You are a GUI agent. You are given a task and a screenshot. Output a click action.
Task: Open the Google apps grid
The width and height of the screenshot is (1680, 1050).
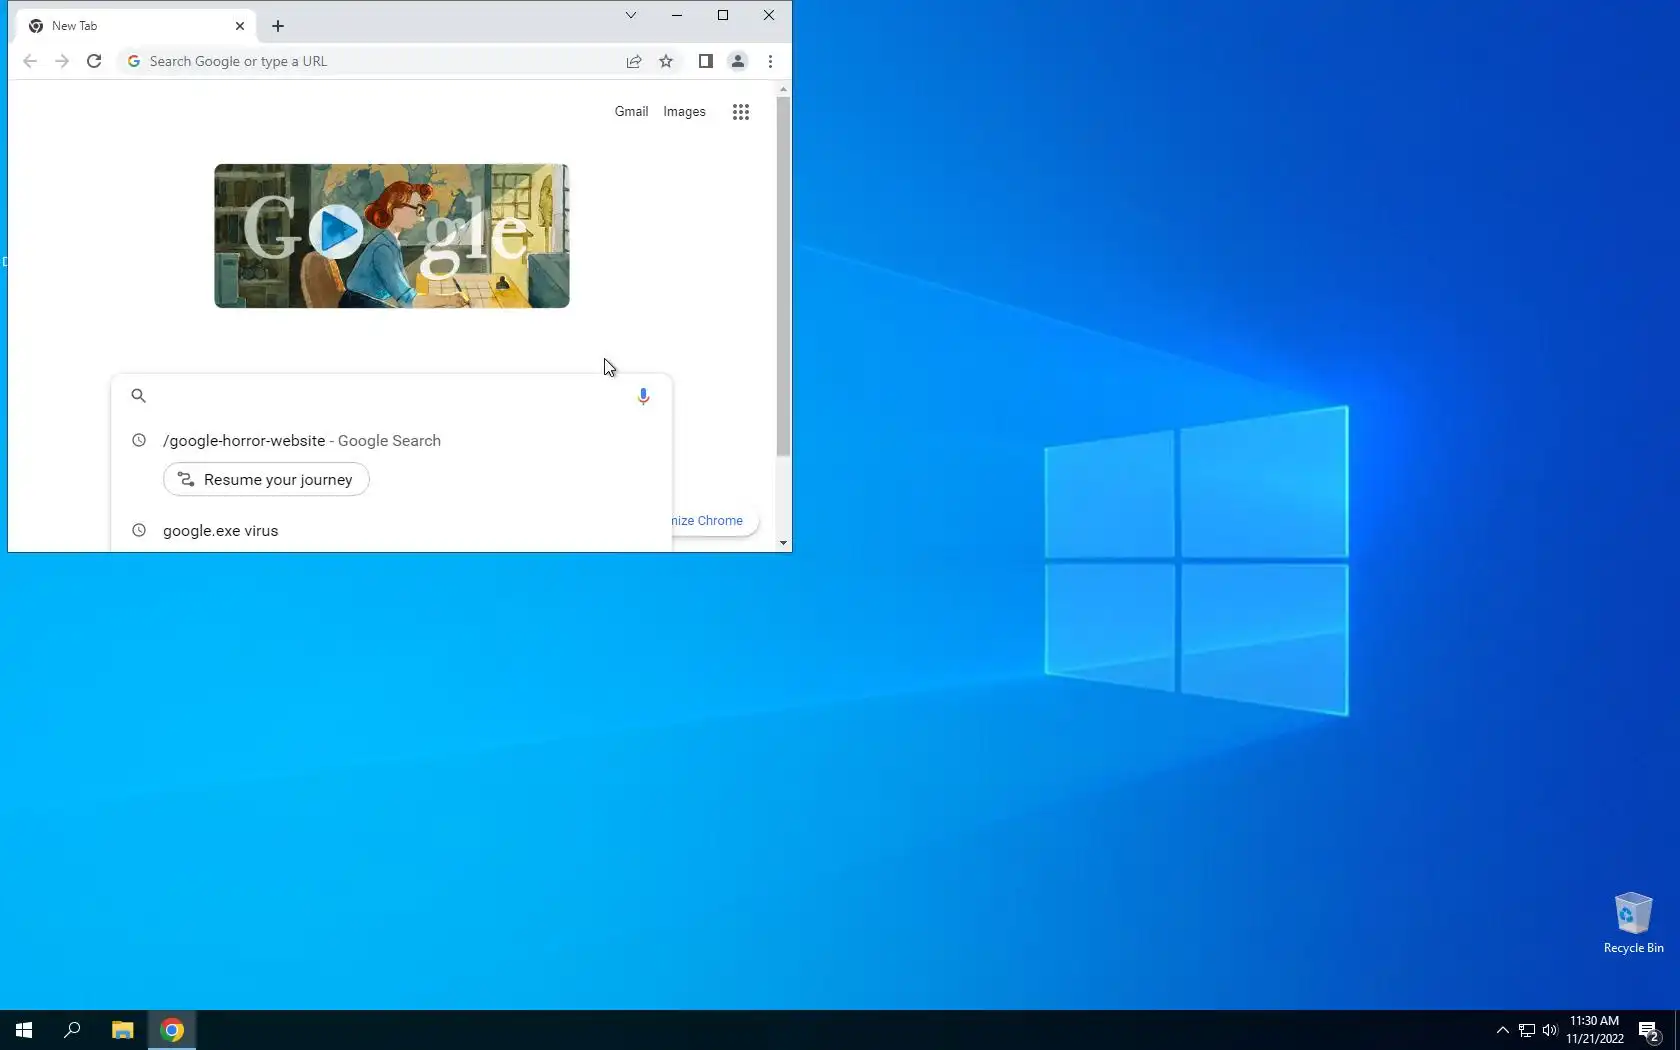[741, 112]
